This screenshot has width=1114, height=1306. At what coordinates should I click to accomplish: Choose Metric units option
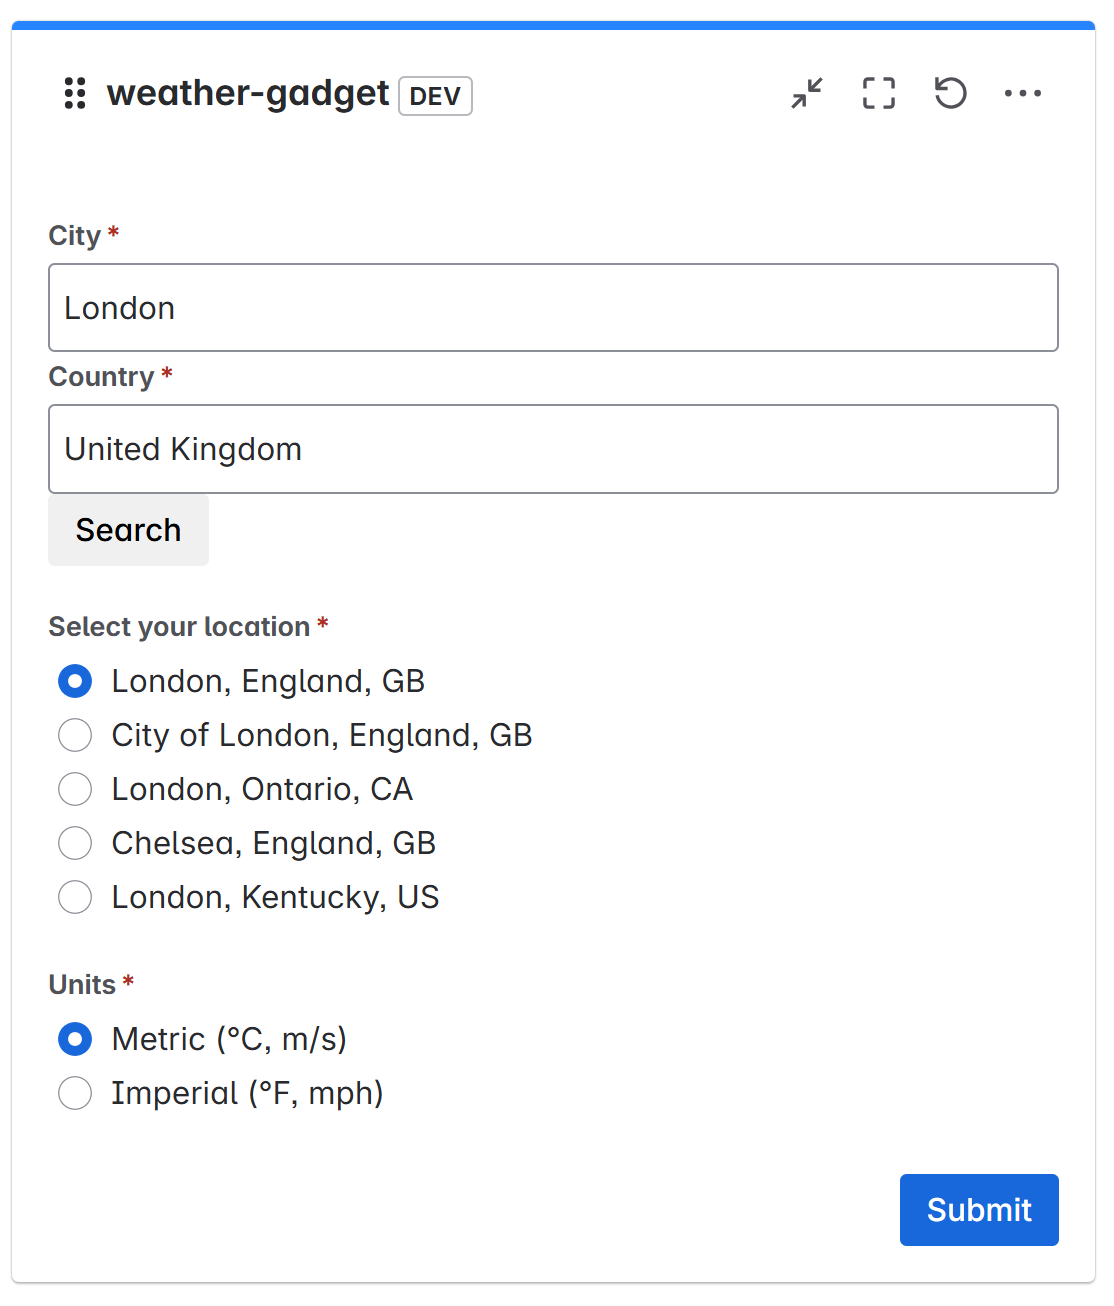coord(75,1039)
